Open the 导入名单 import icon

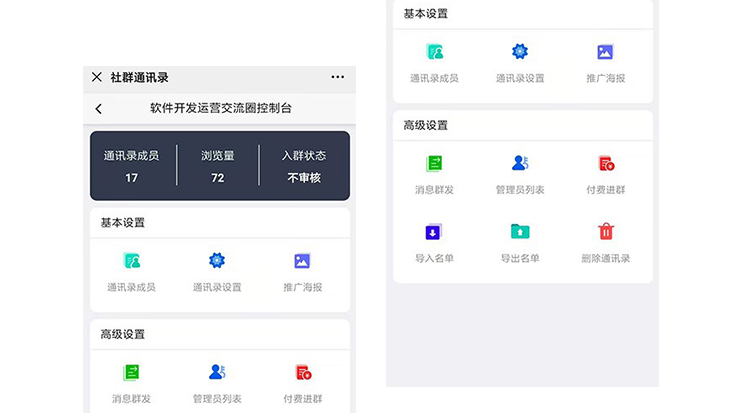[434, 232]
